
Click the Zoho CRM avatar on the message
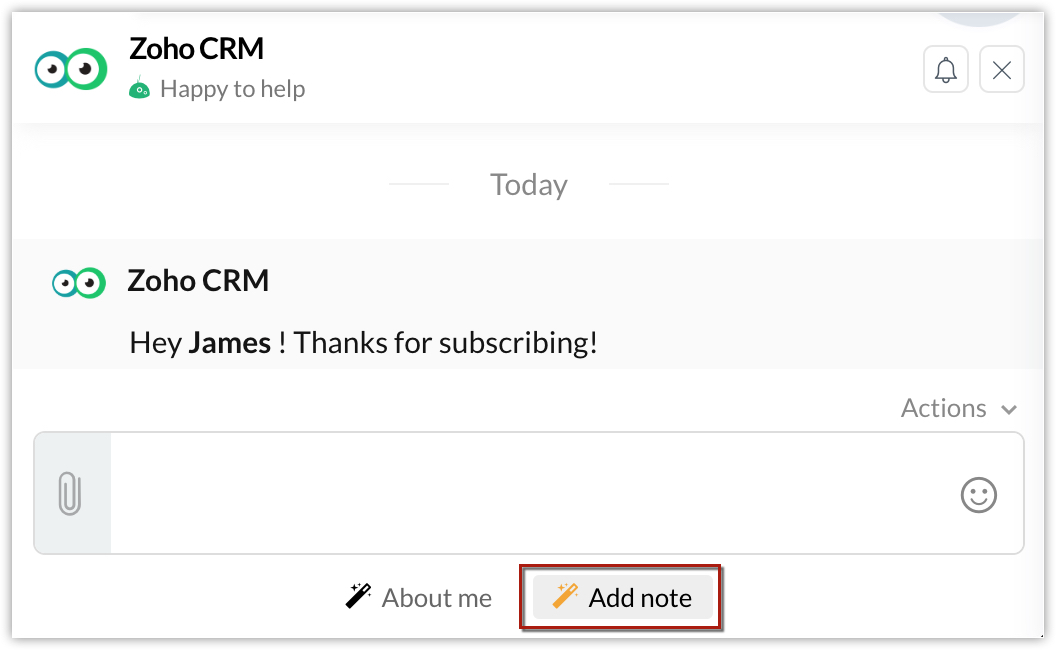point(79,283)
